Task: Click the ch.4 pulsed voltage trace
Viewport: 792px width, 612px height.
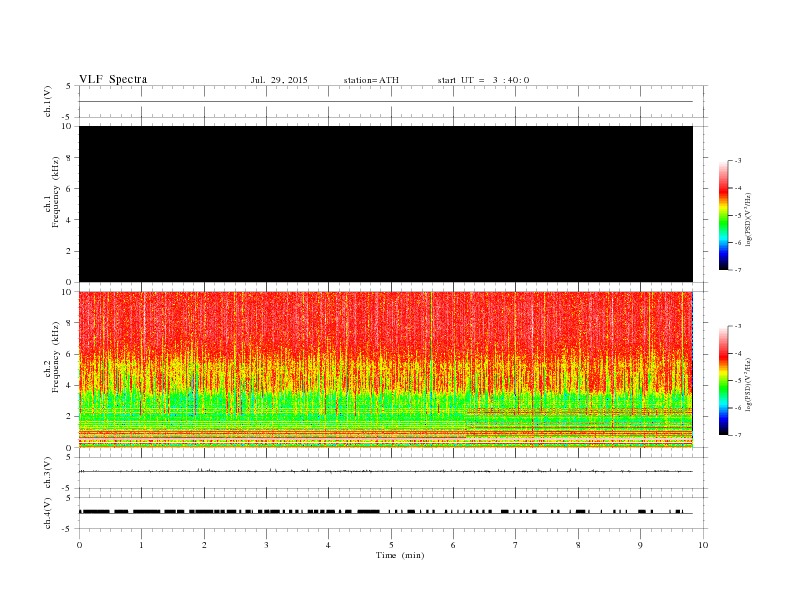Action: (386, 512)
